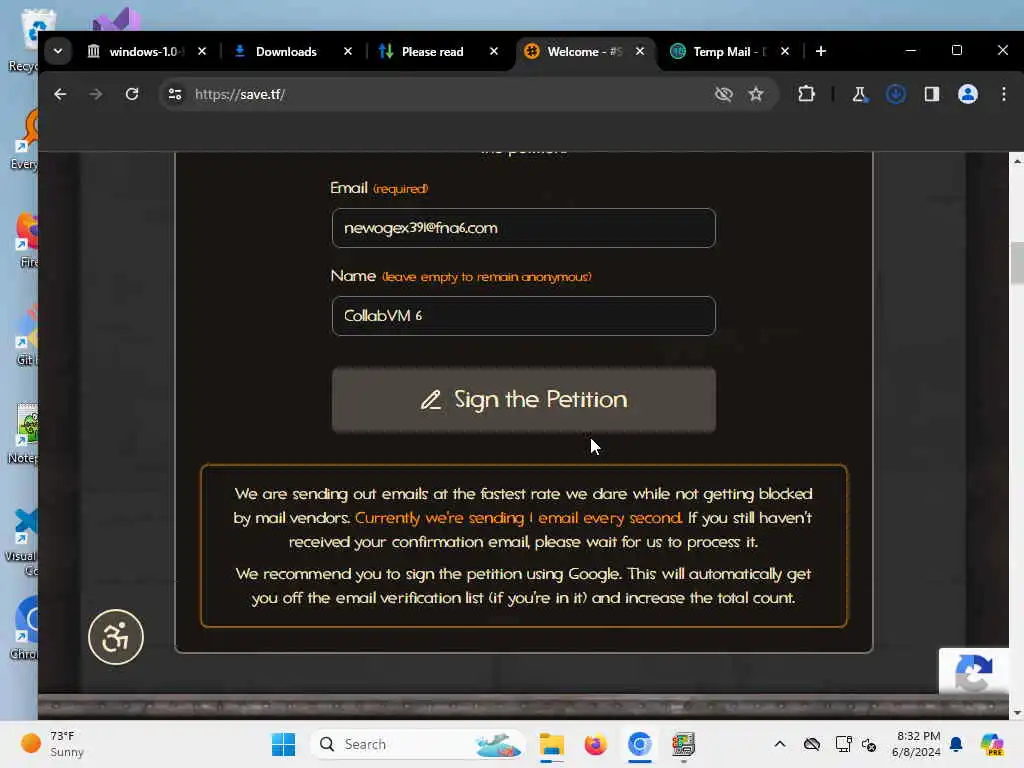The width and height of the screenshot is (1024, 768).
Task: Open File Explorer from the taskbar
Action: tap(552, 744)
